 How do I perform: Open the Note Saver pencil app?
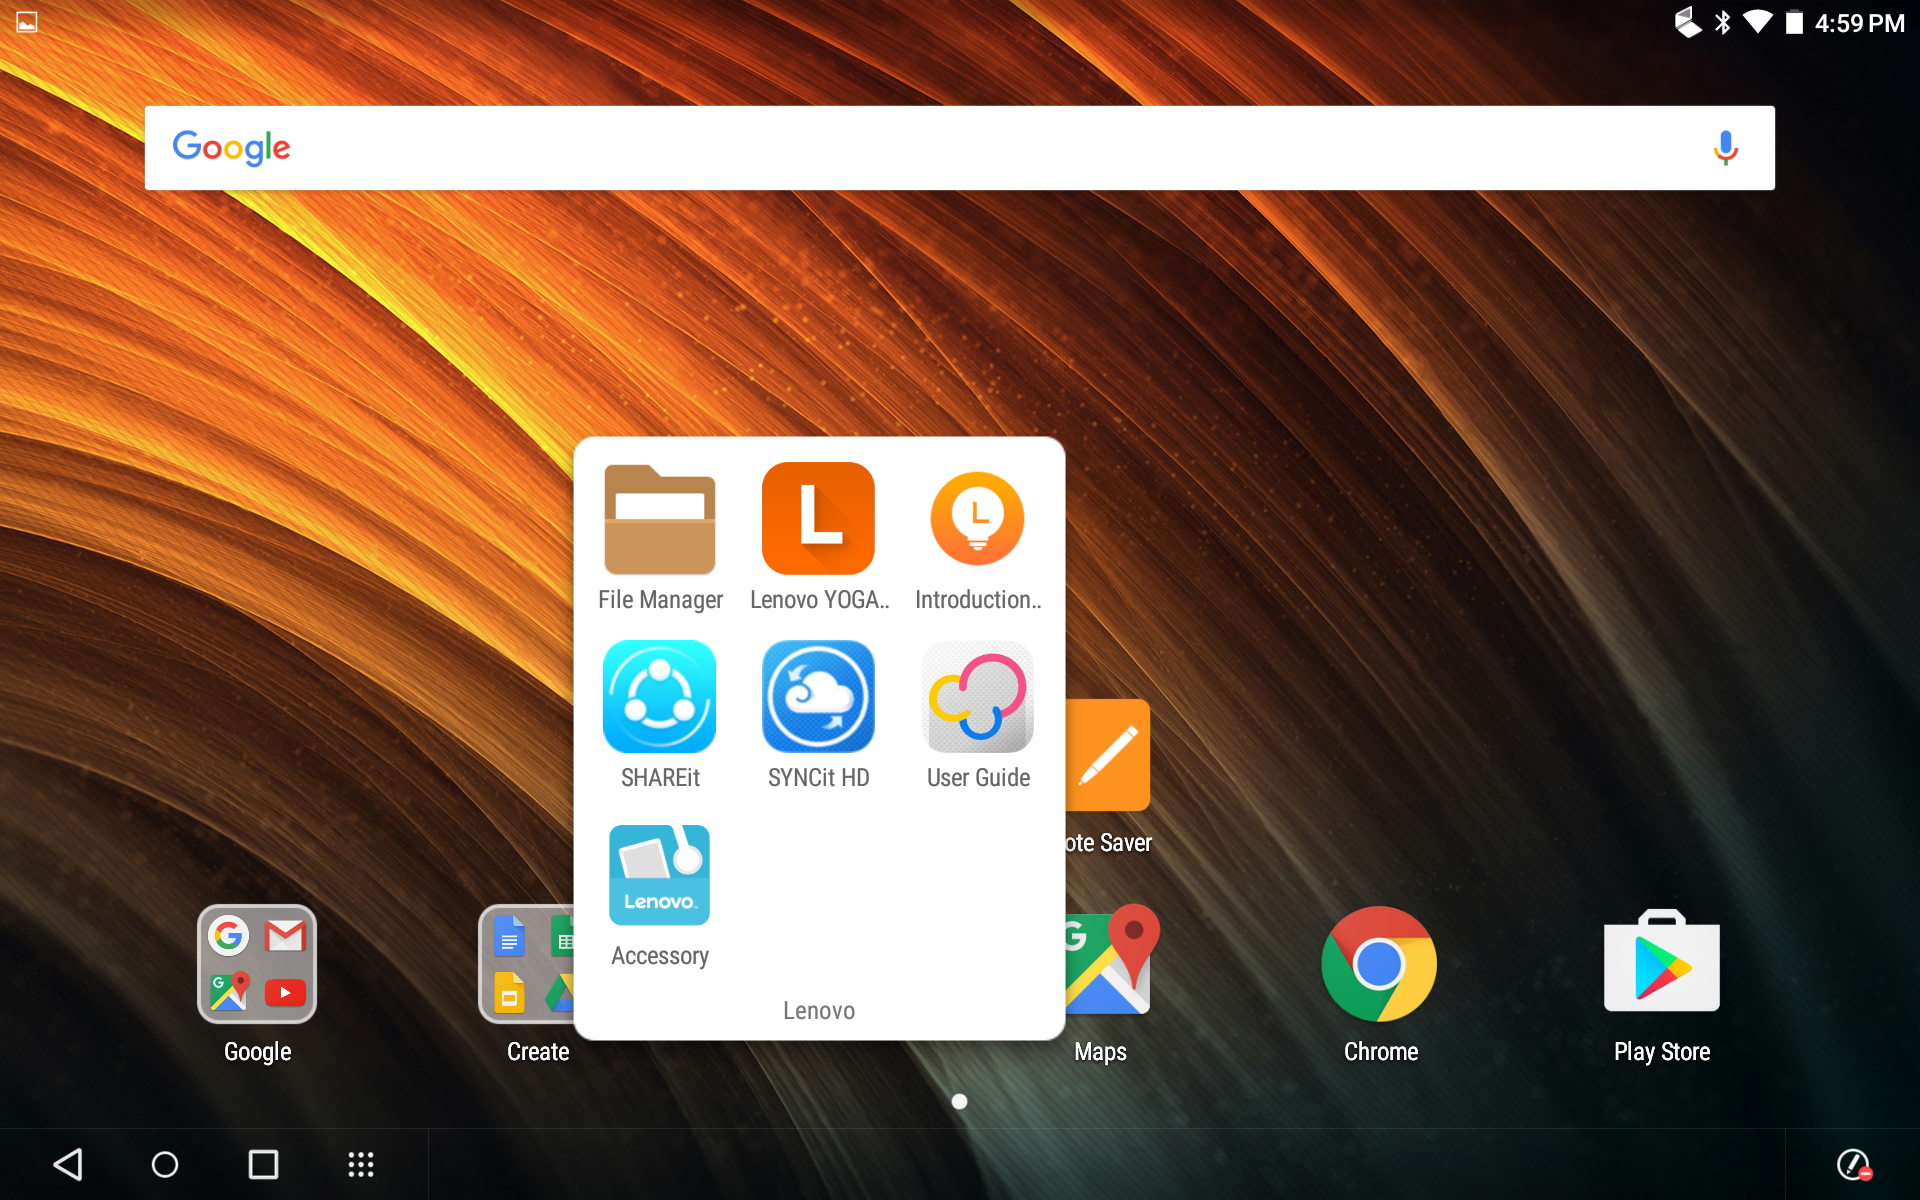point(1108,755)
